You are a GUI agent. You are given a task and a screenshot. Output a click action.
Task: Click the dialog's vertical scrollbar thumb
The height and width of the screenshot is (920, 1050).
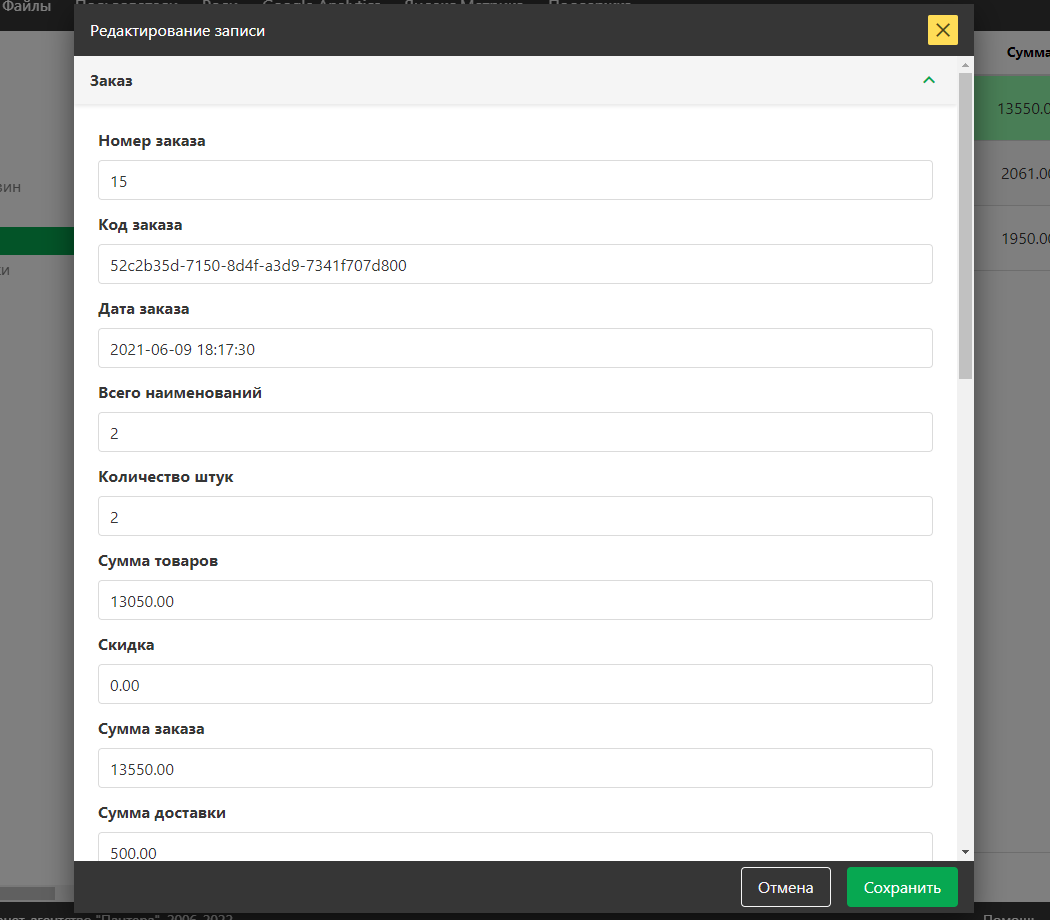pyautogui.click(x=965, y=225)
